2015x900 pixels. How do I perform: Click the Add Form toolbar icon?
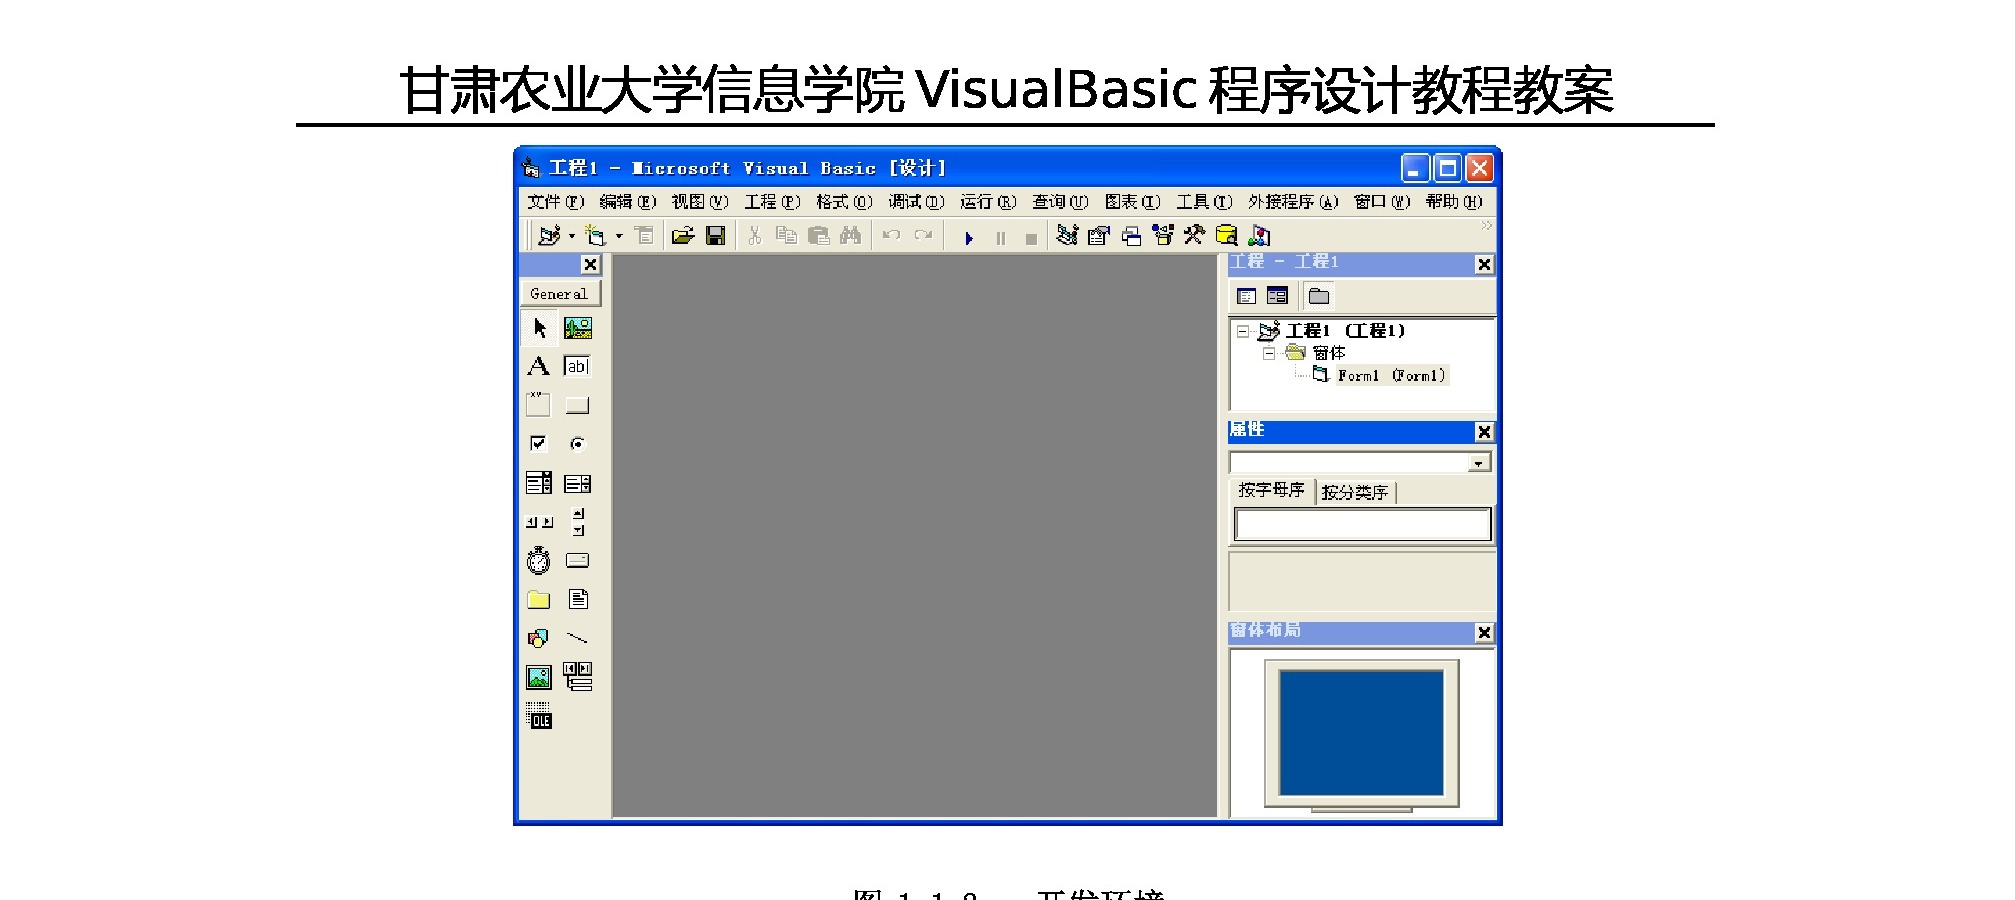click(x=596, y=235)
